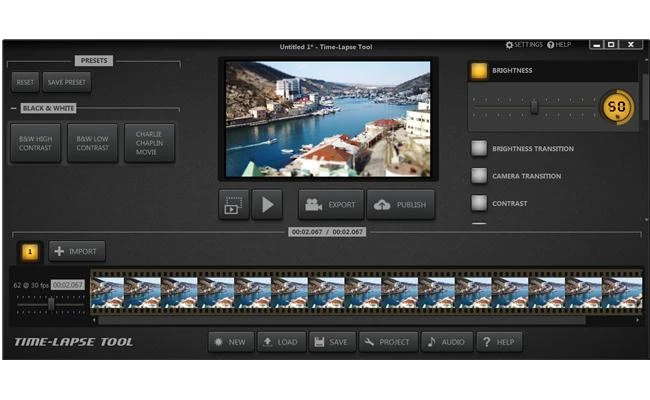
Task: Click the bottom Help question mark button
Action: [x=499, y=342]
